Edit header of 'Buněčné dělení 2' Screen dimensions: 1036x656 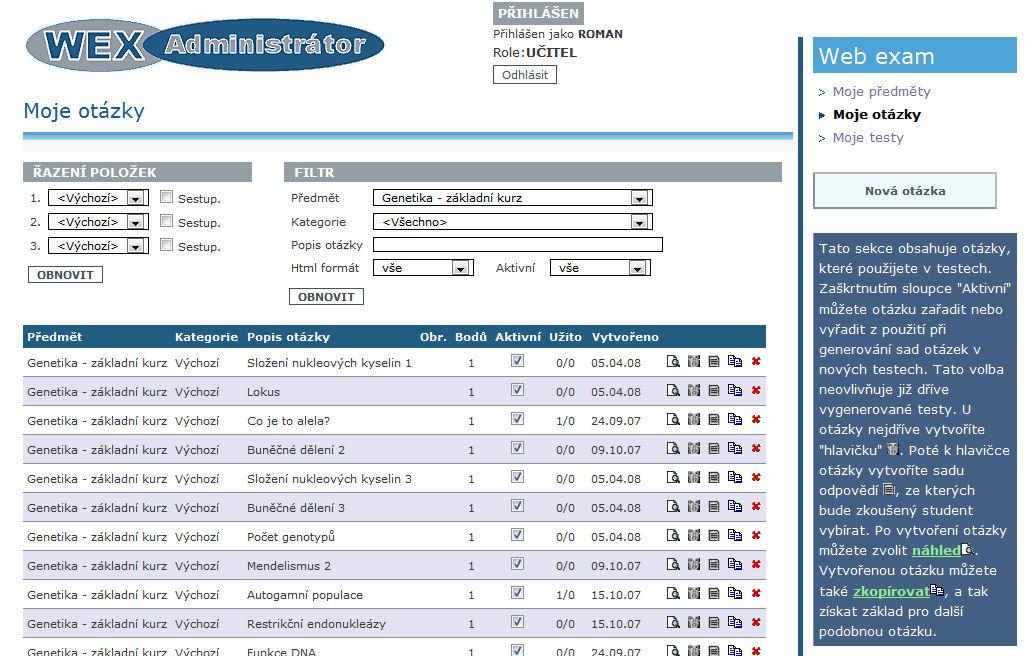pyautogui.click(x=694, y=449)
